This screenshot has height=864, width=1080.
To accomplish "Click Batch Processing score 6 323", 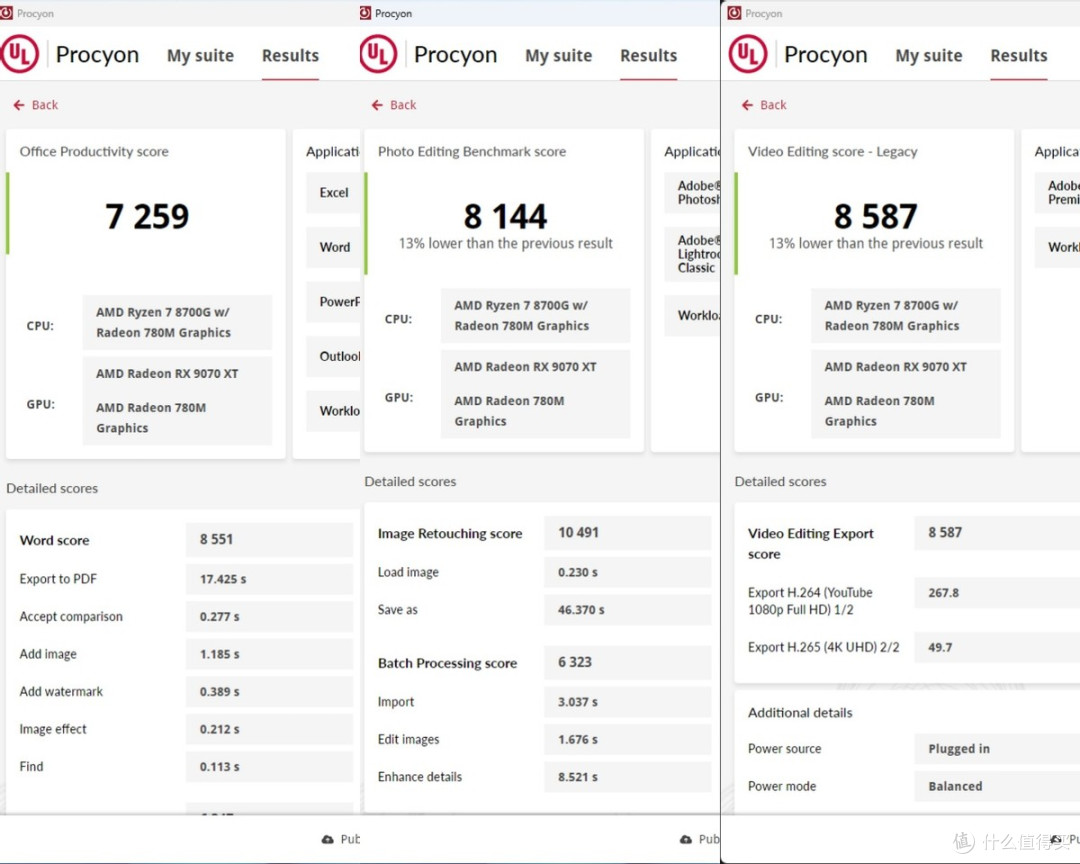I will coord(627,662).
